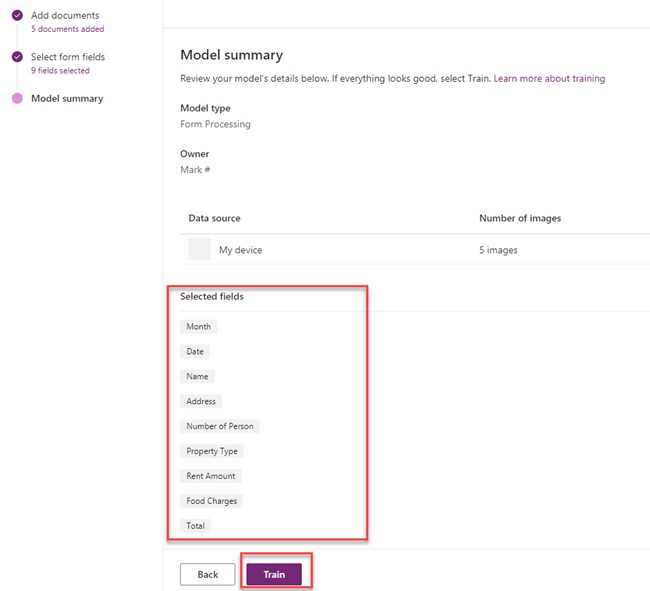Go back with the Back button
650x591 pixels.
click(207, 575)
